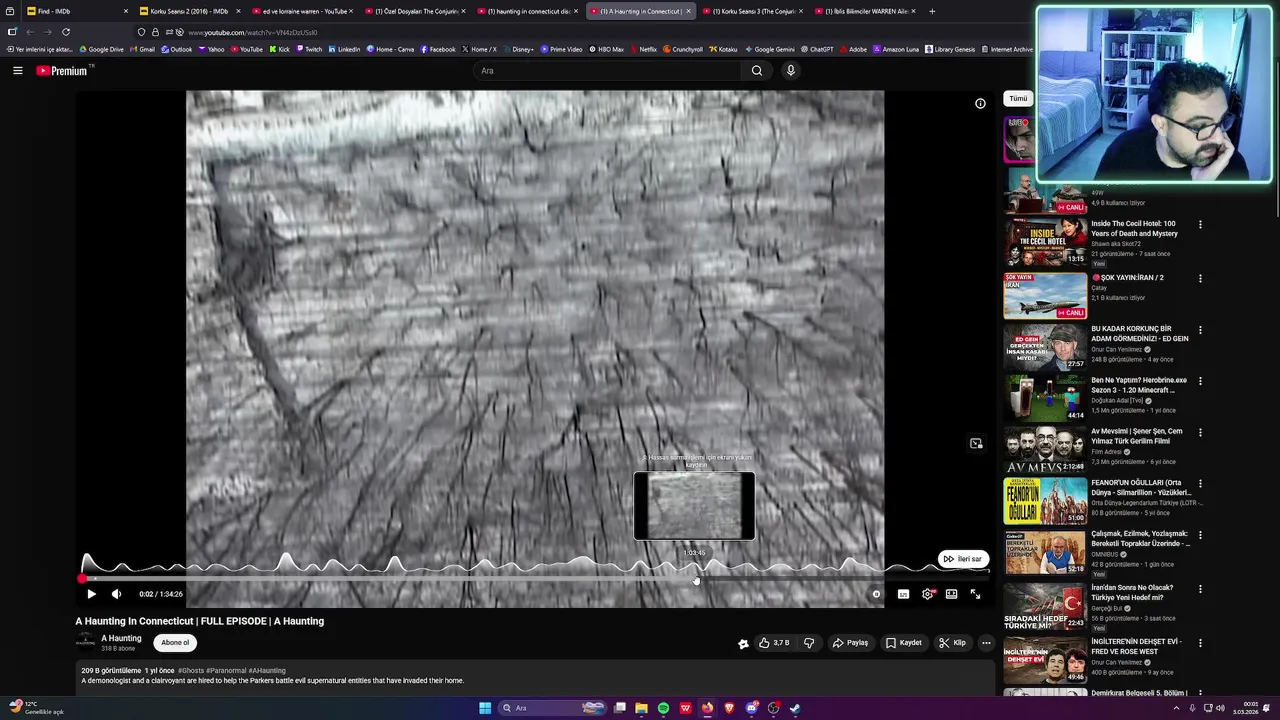Image resolution: width=1280 pixels, height=720 pixels.
Task: Click the YouTube voice search microphone
Action: click(790, 70)
